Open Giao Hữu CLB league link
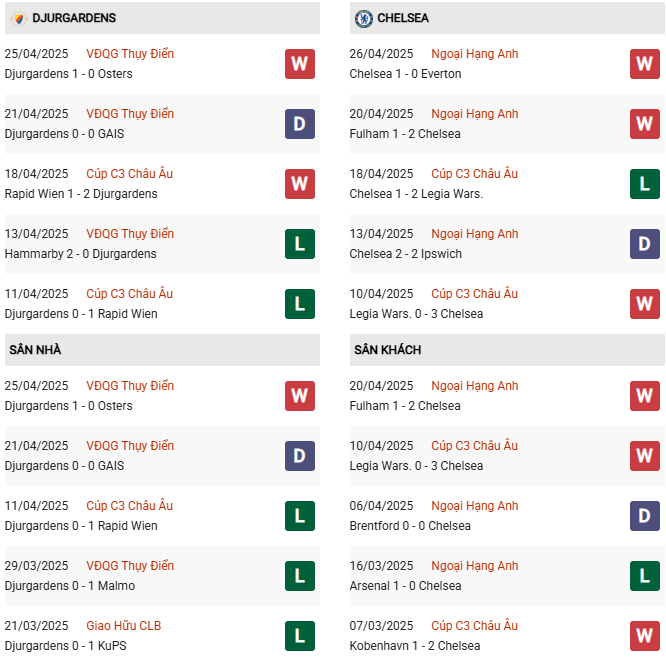 click(123, 626)
